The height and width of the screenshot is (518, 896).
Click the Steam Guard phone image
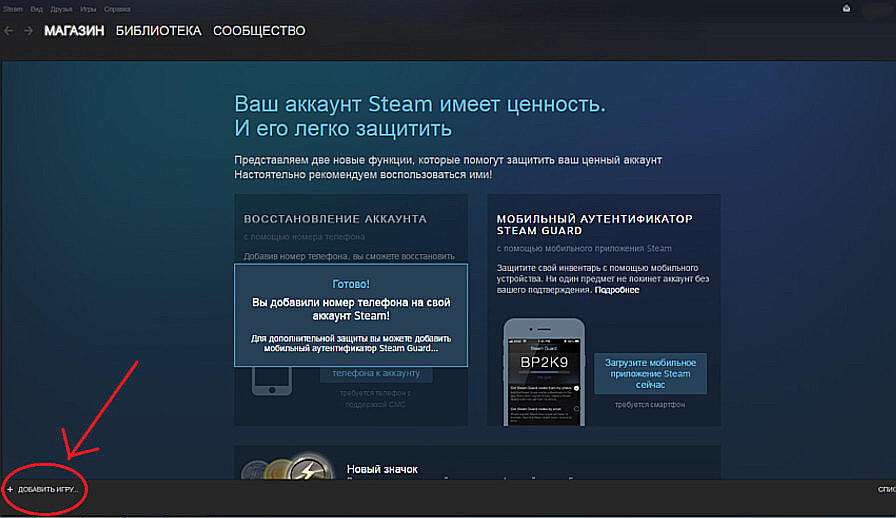544,371
